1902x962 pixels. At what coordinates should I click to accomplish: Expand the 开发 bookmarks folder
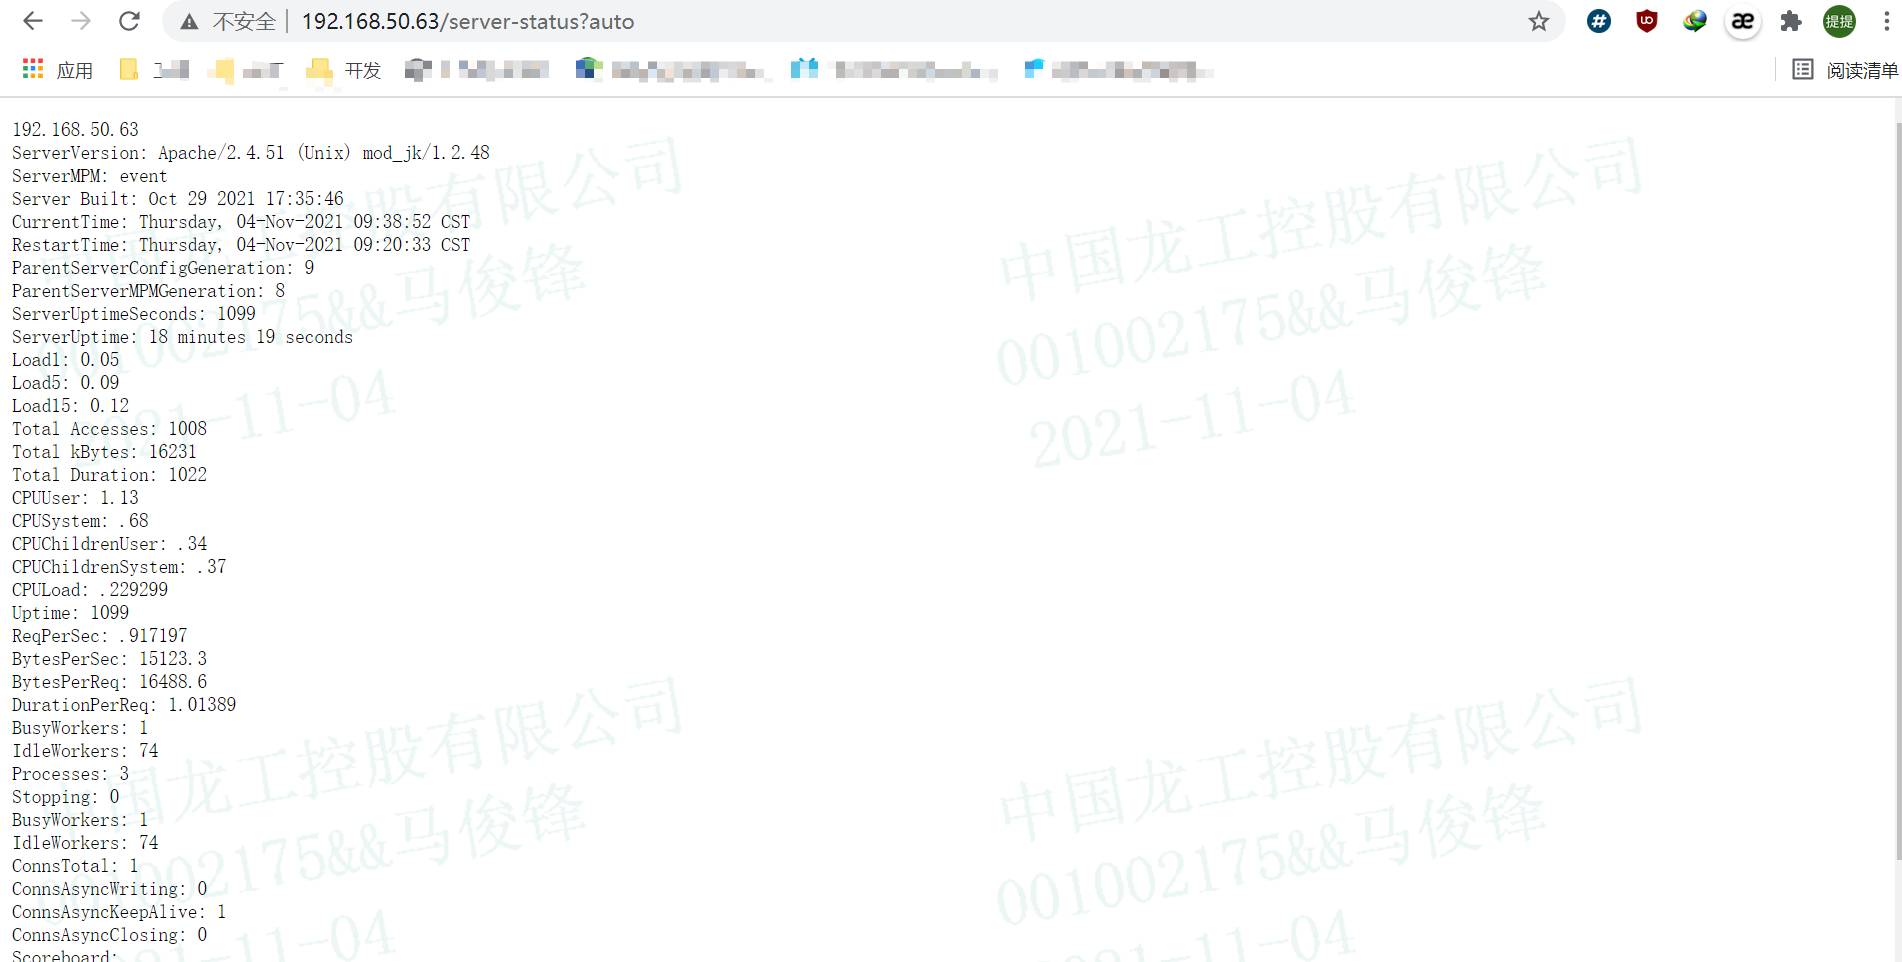344,69
